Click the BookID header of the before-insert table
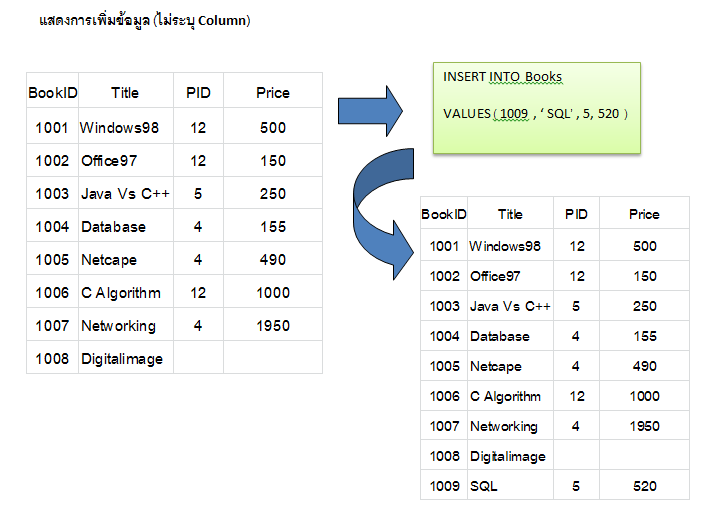This screenshot has height=523, width=713. click(53, 93)
